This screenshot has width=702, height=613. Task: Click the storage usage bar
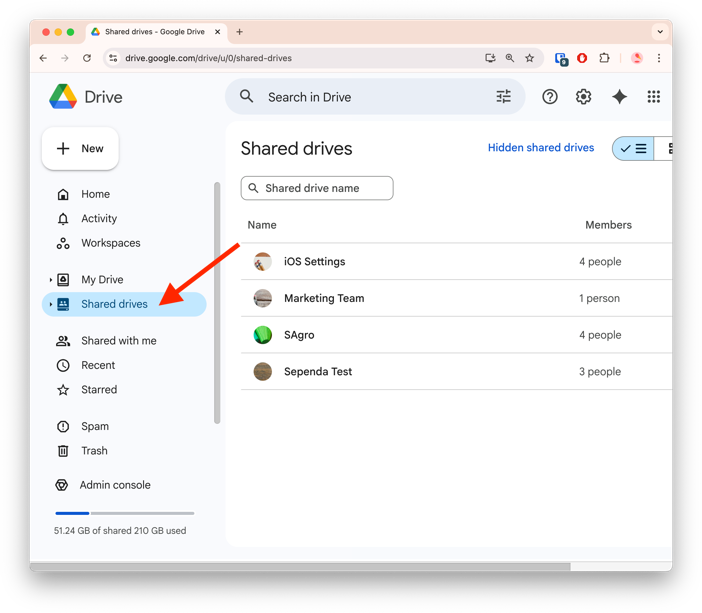[124, 513]
